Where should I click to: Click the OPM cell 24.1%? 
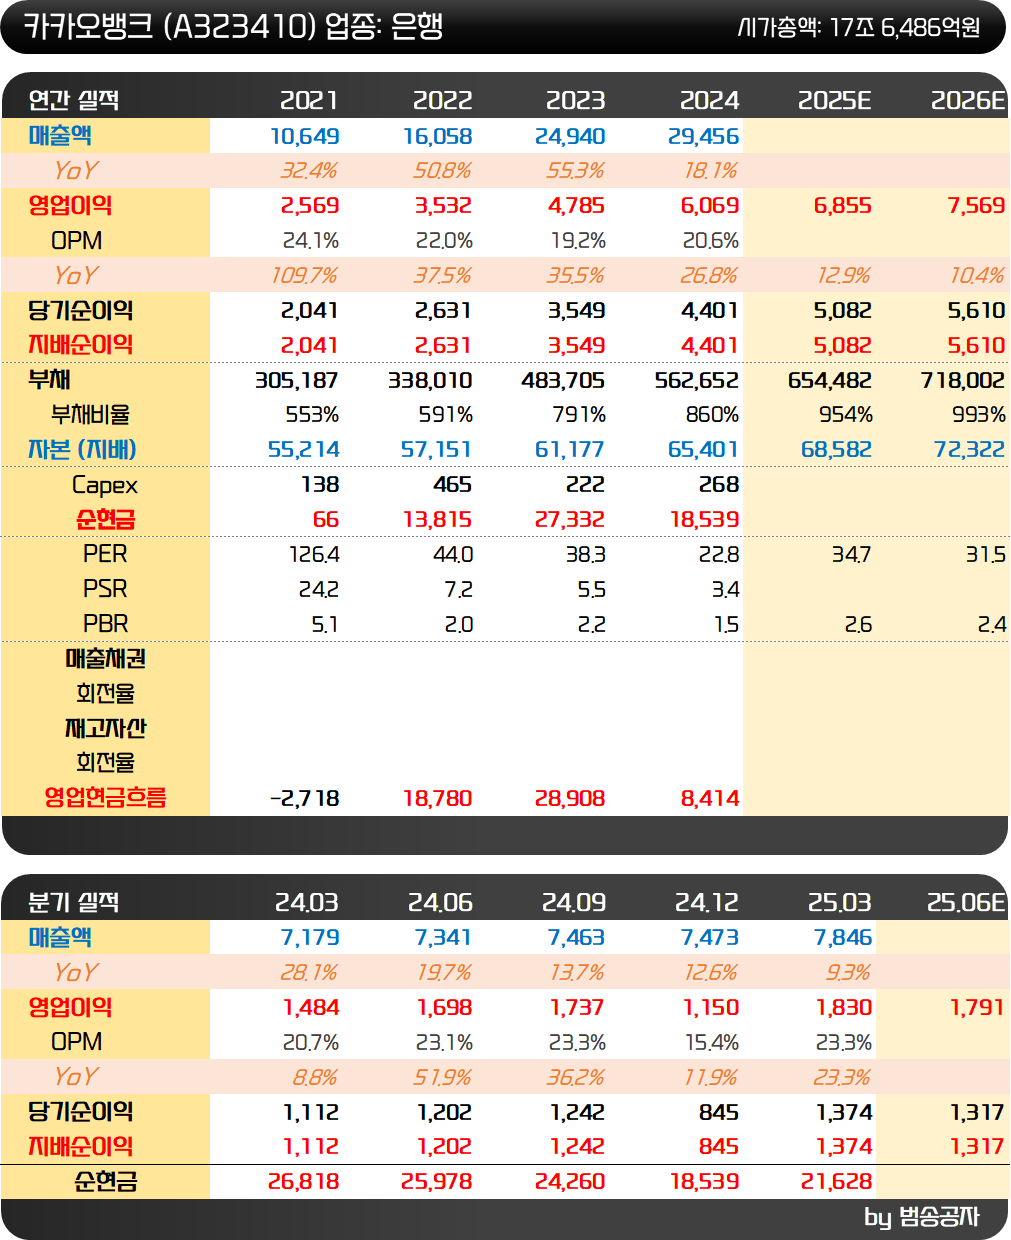click(x=311, y=241)
